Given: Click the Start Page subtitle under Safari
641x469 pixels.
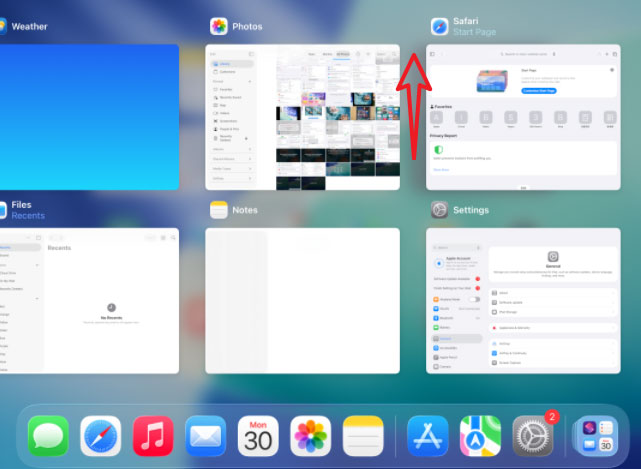Looking at the screenshot, I should (475, 32).
